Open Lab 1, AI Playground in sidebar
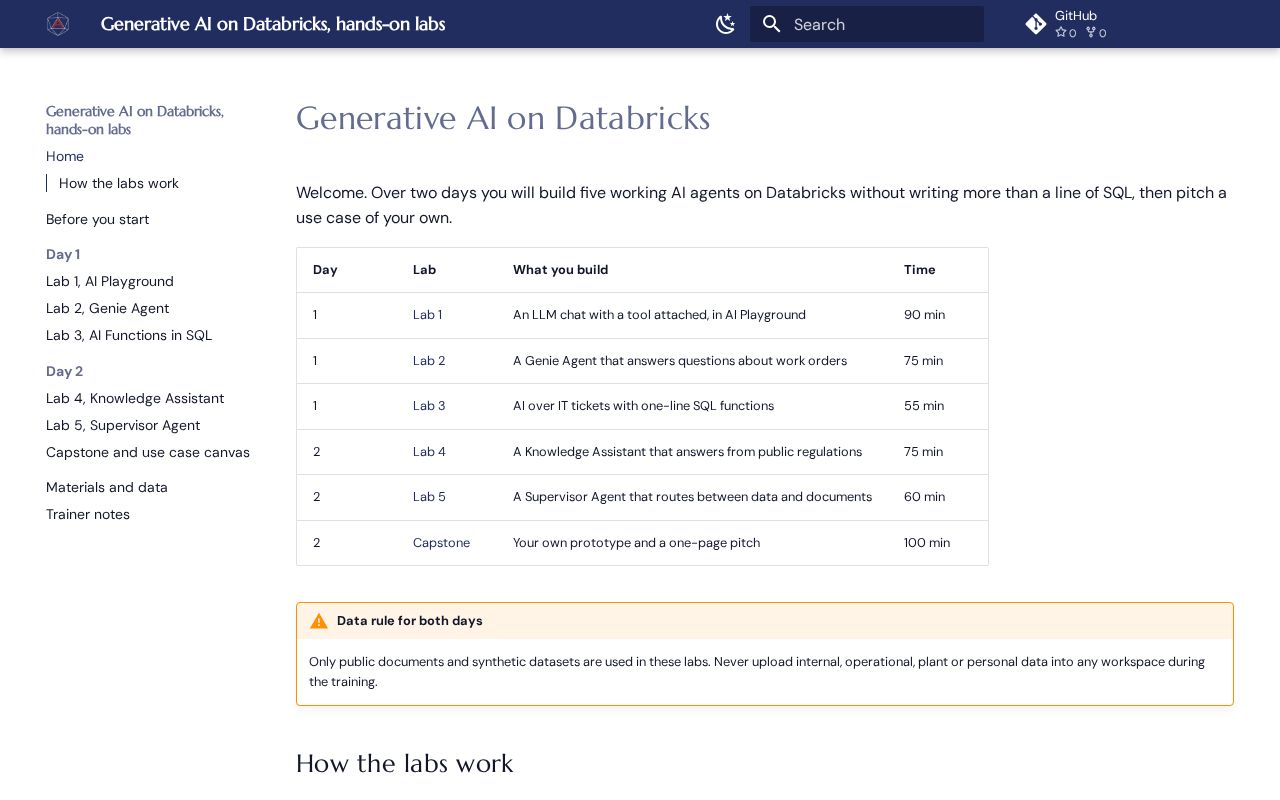Image resolution: width=1280 pixels, height=800 pixels. [x=110, y=281]
